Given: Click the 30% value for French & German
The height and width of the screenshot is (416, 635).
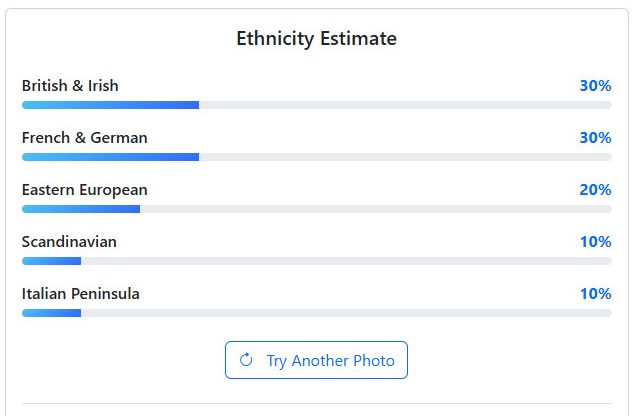Looking at the screenshot, I should 595,138.
